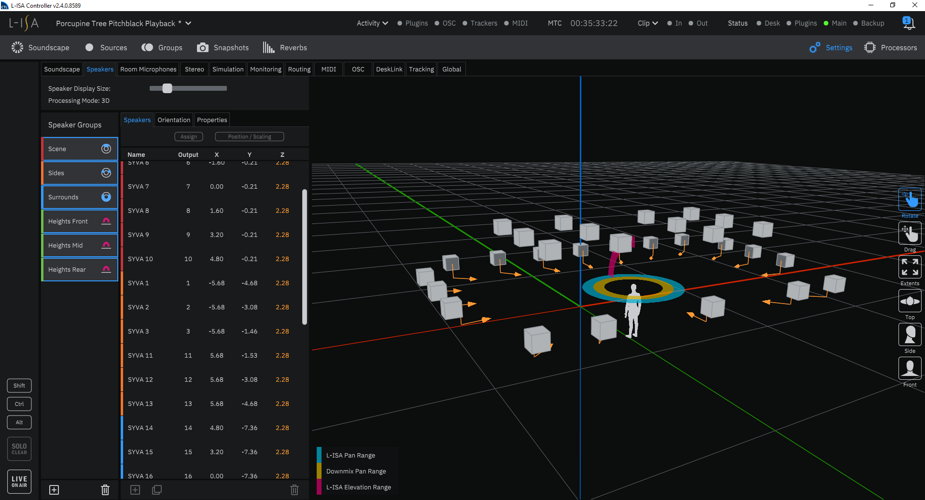This screenshot has height=500, width=925.
Task: Click the speaker list scrollbar
Action: pyautogui.click(x=304, y=256)
